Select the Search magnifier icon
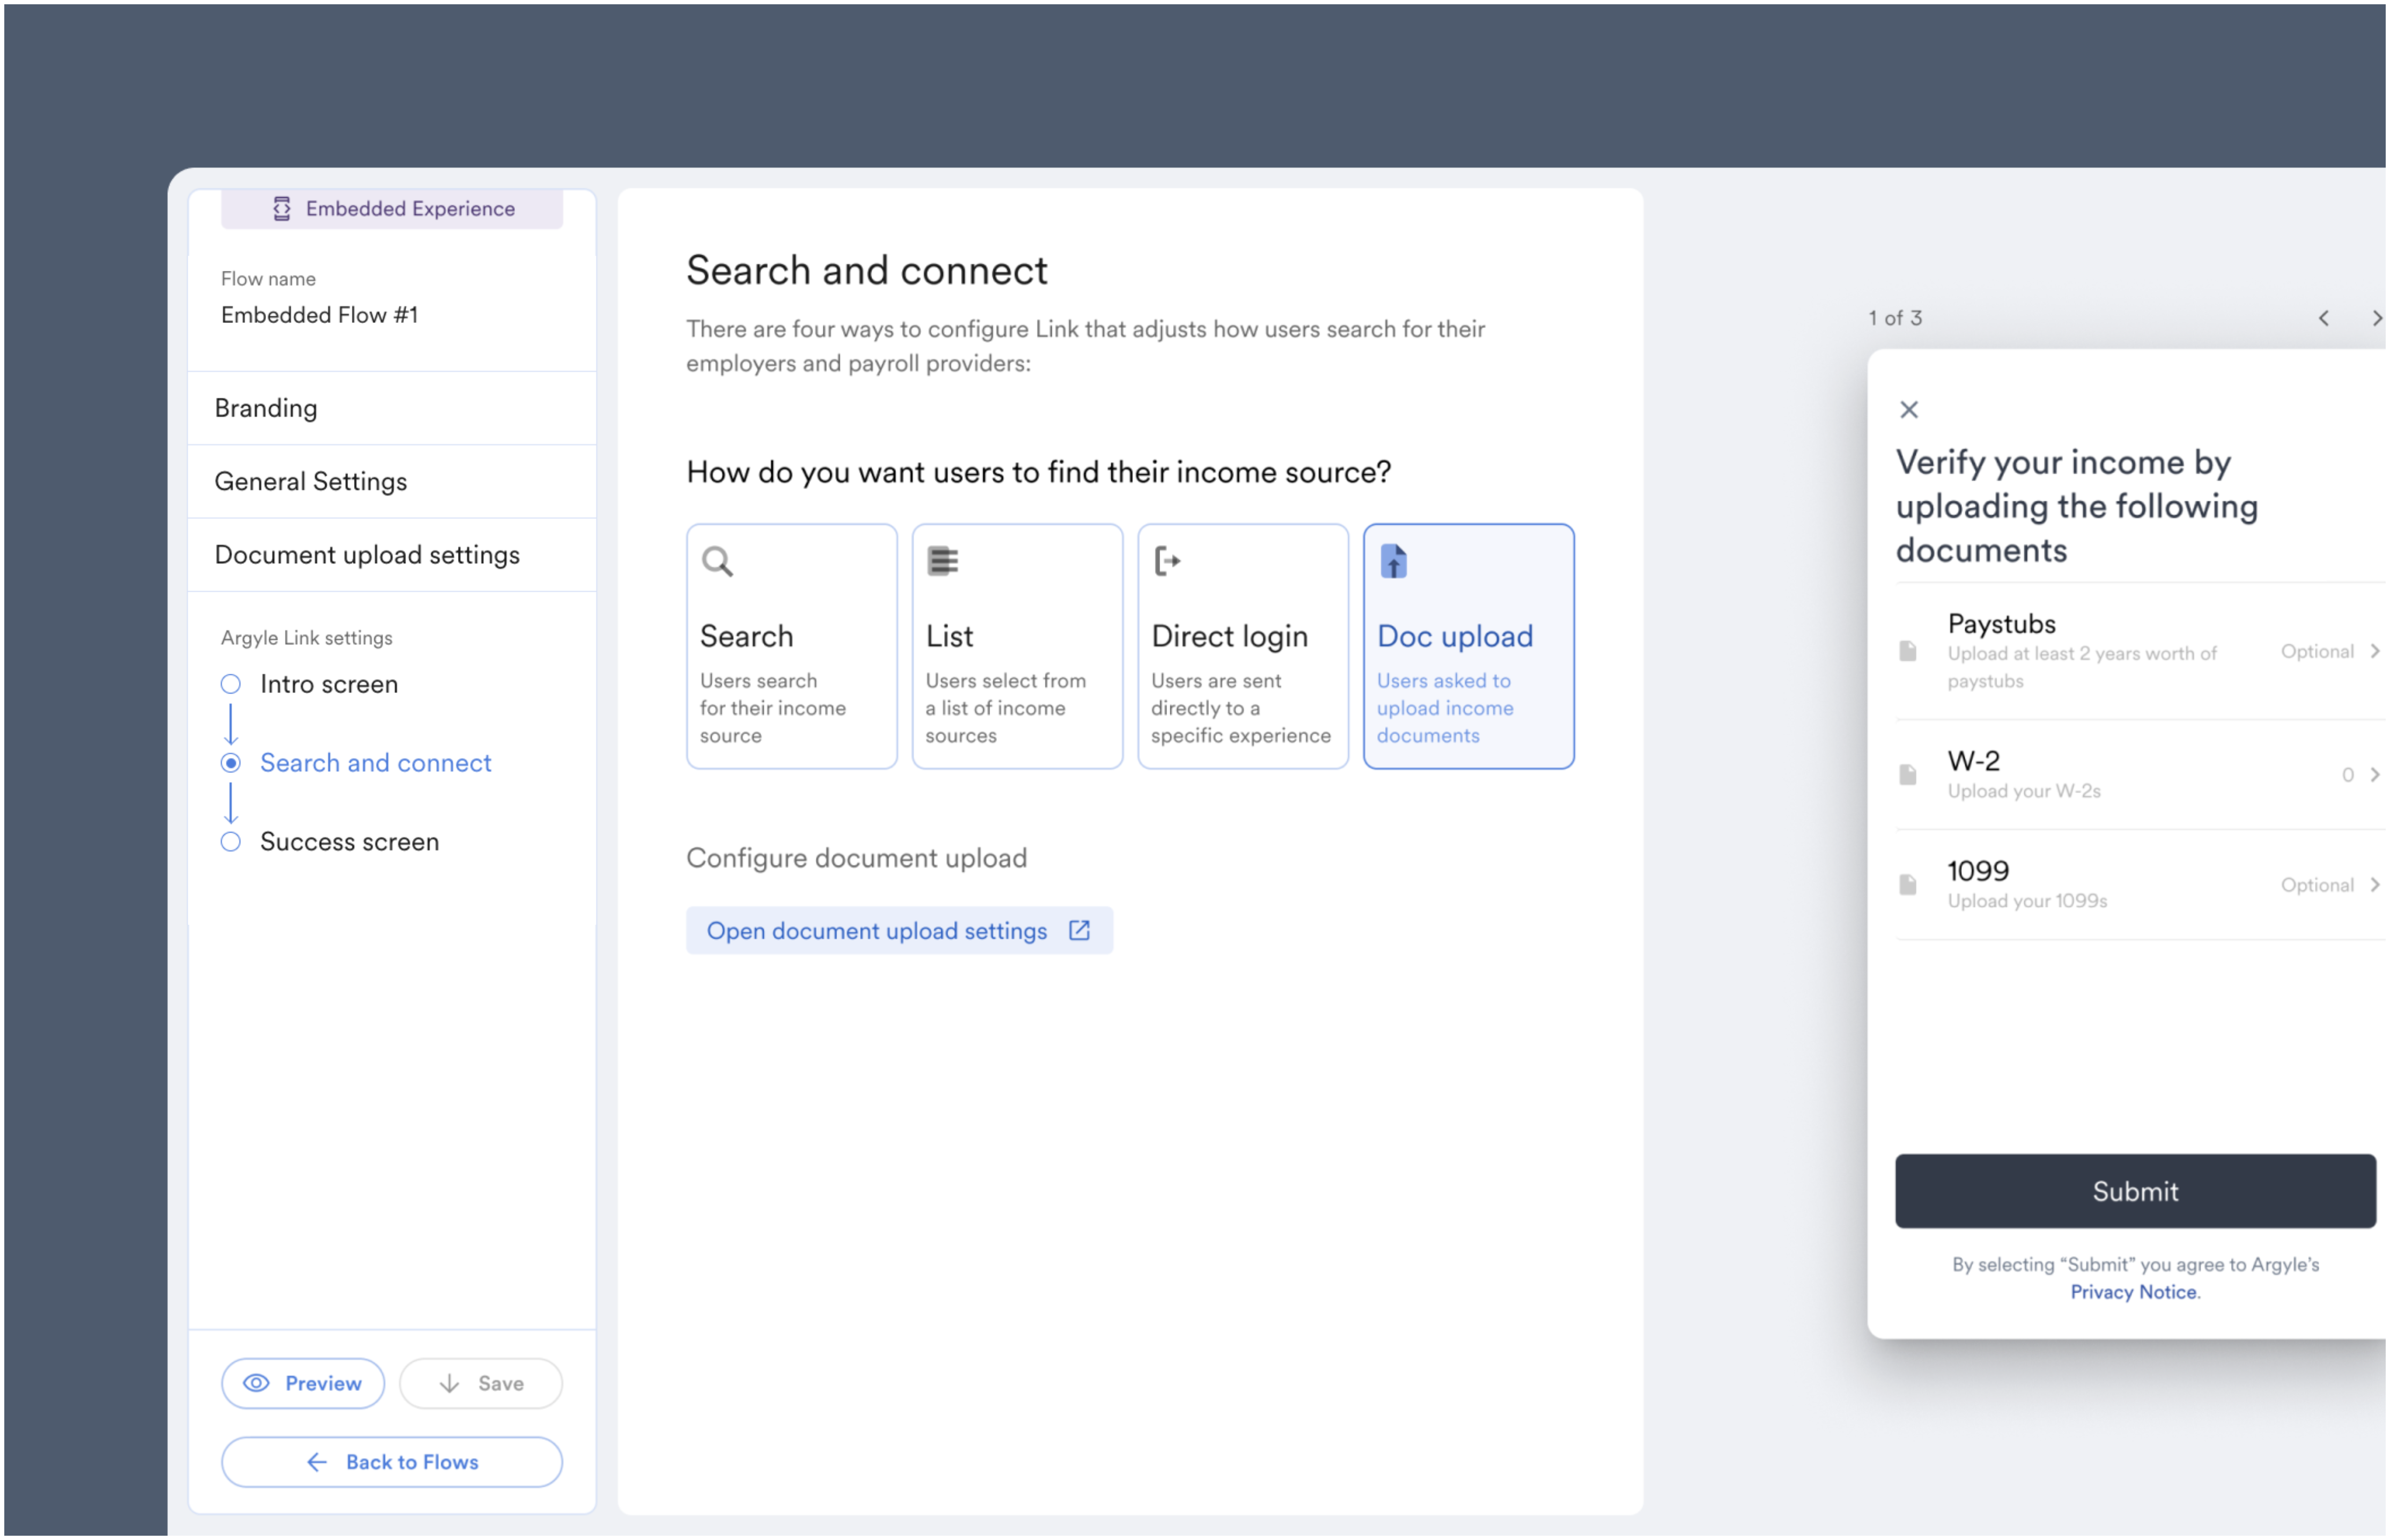The height and width of the screenshot is (1540, 2390). (x=717, y=561)
